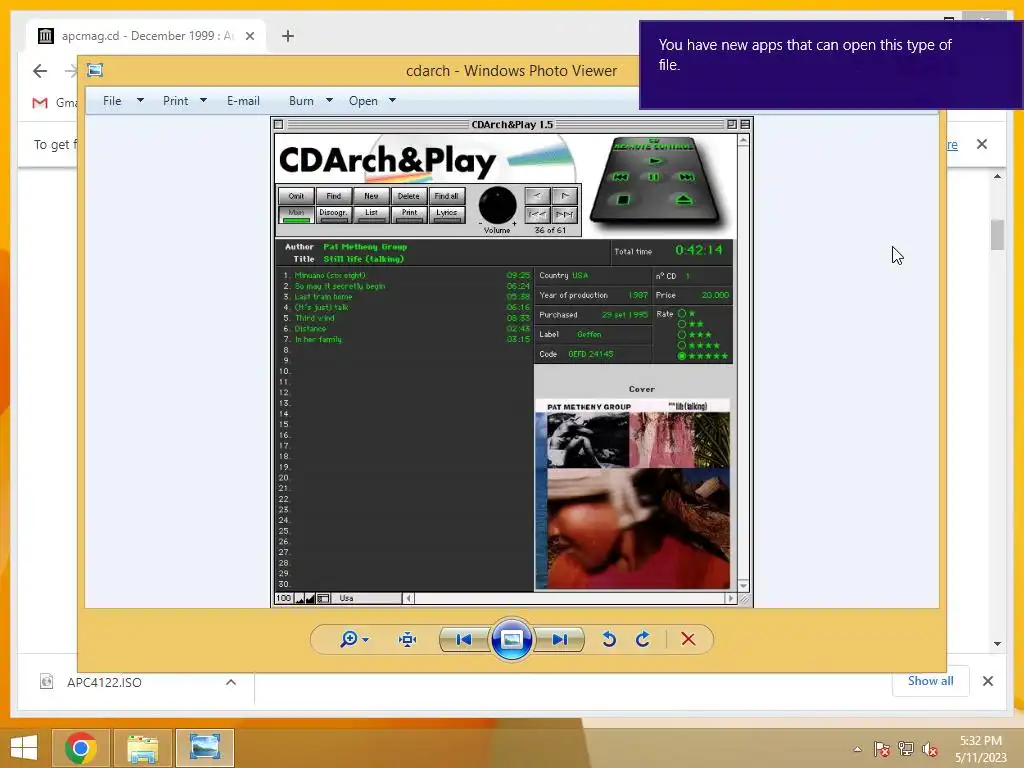Screen dimensions: 1024x768
Task: Open the Gmail bookmark in Chrome
Action: [55, 103]
